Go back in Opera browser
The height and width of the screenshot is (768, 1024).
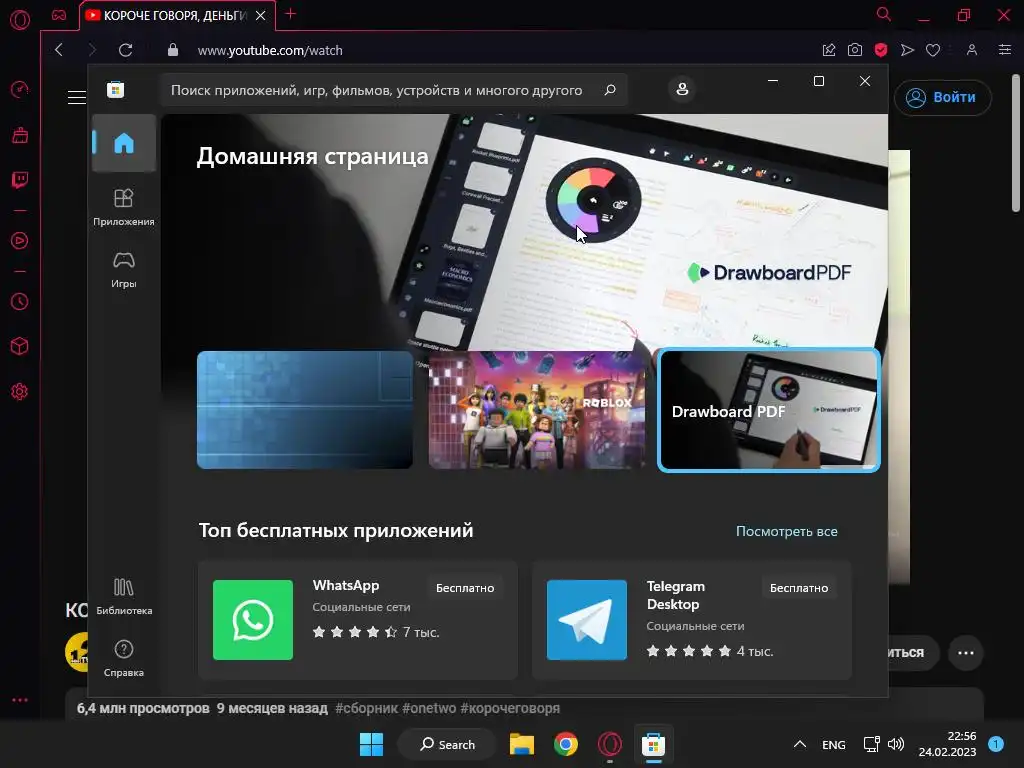(59, 50)
